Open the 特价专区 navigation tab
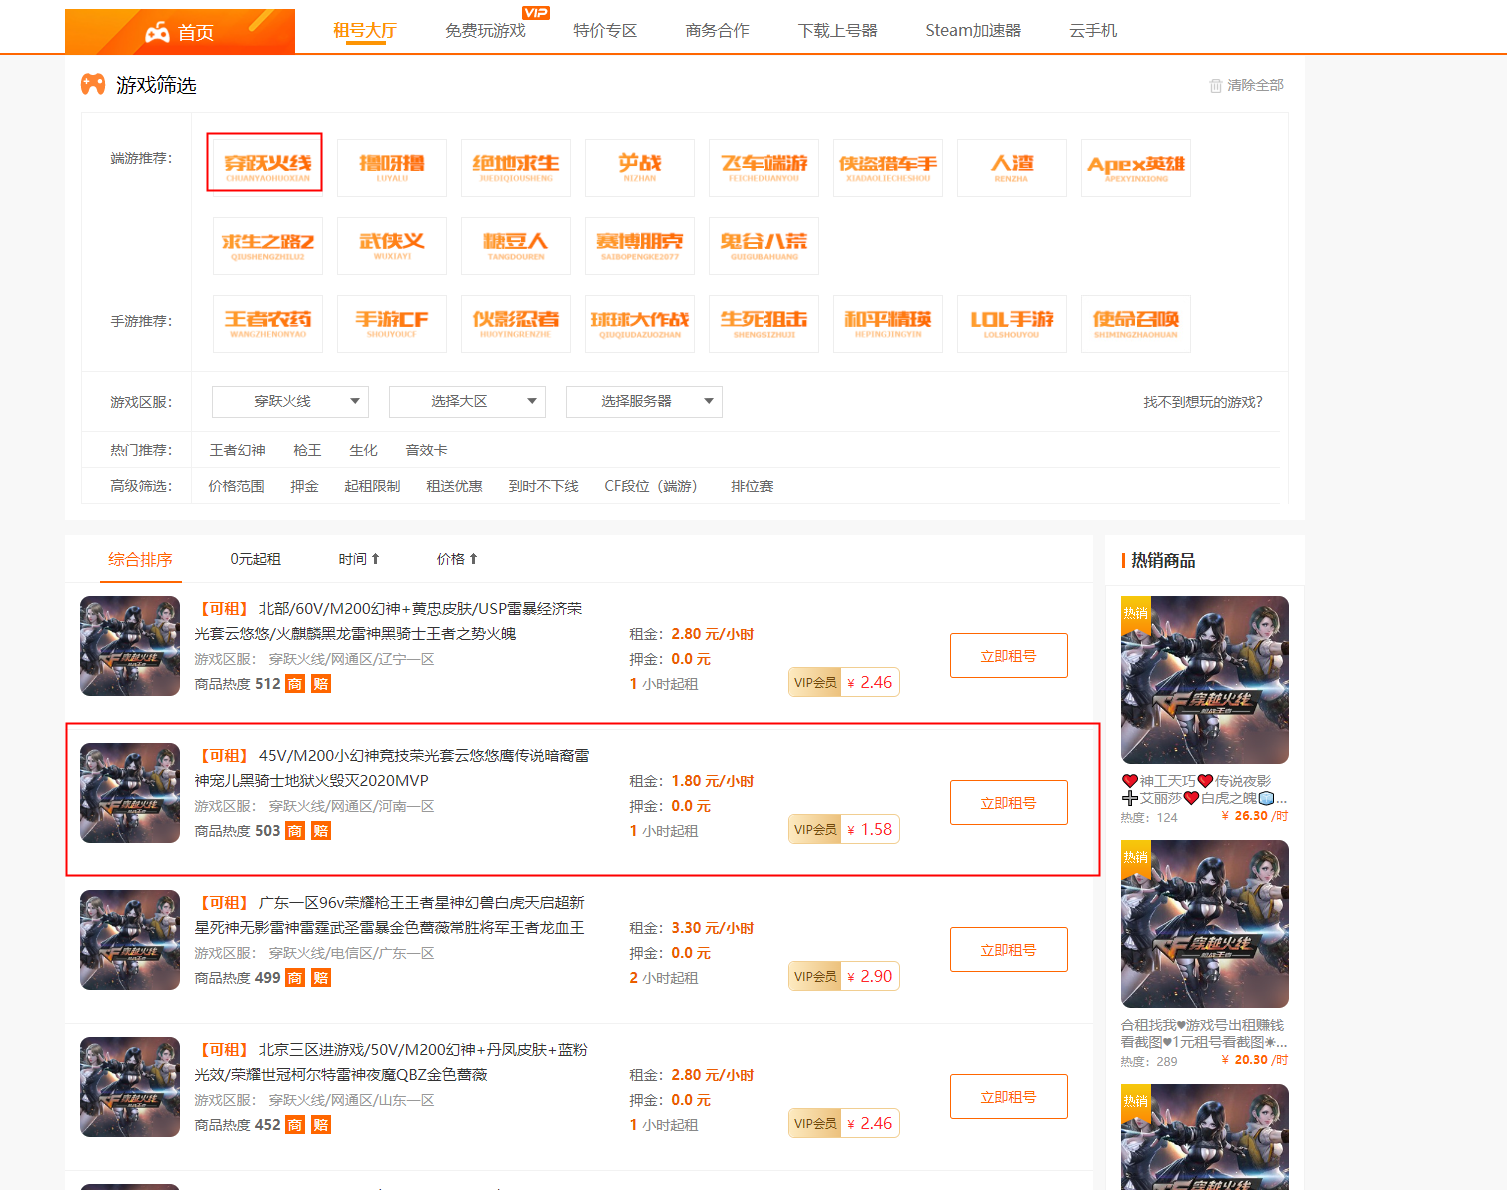Image resolution: width=1507 pixels, height=1190 pixels. click(604, 31)
